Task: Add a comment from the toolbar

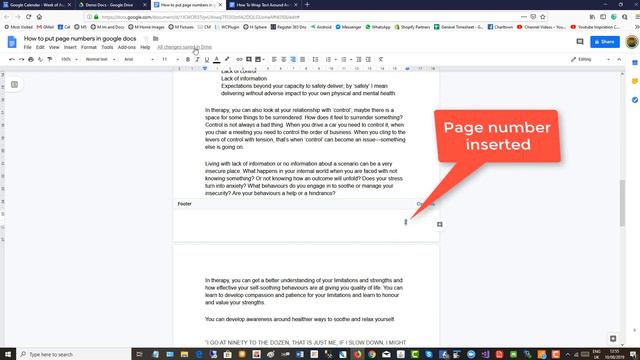Action: point(249,60)
